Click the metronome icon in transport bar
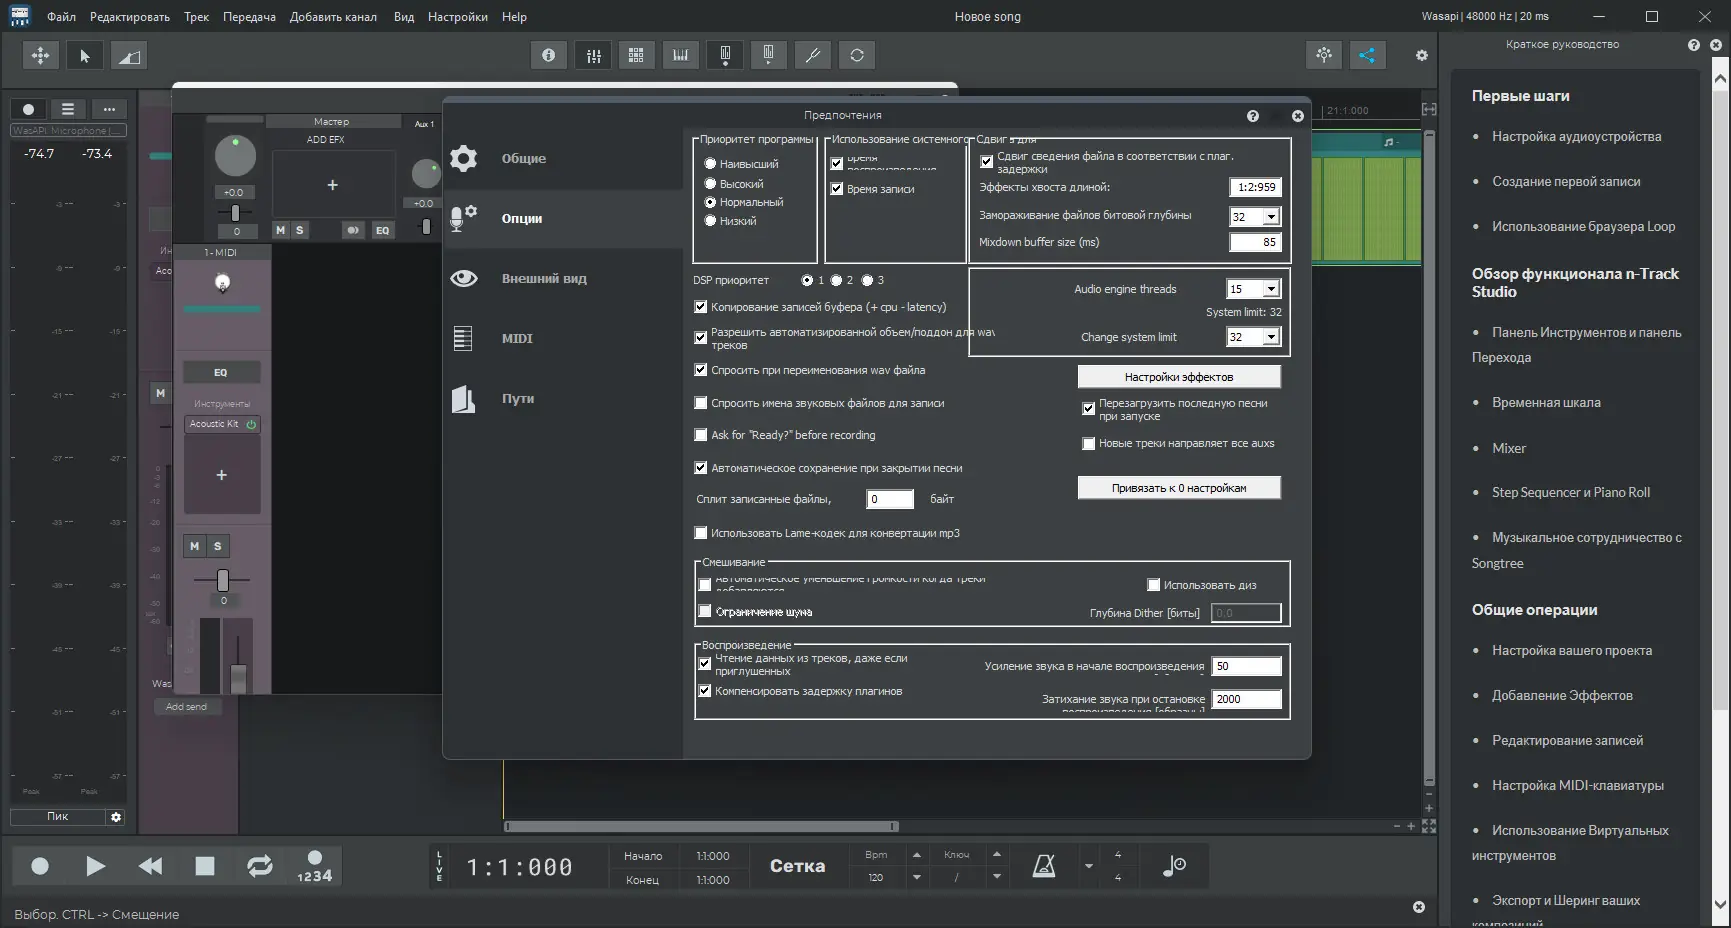Image resolution: width=1731 pixels, height=928 pixels. [1043, 866]
